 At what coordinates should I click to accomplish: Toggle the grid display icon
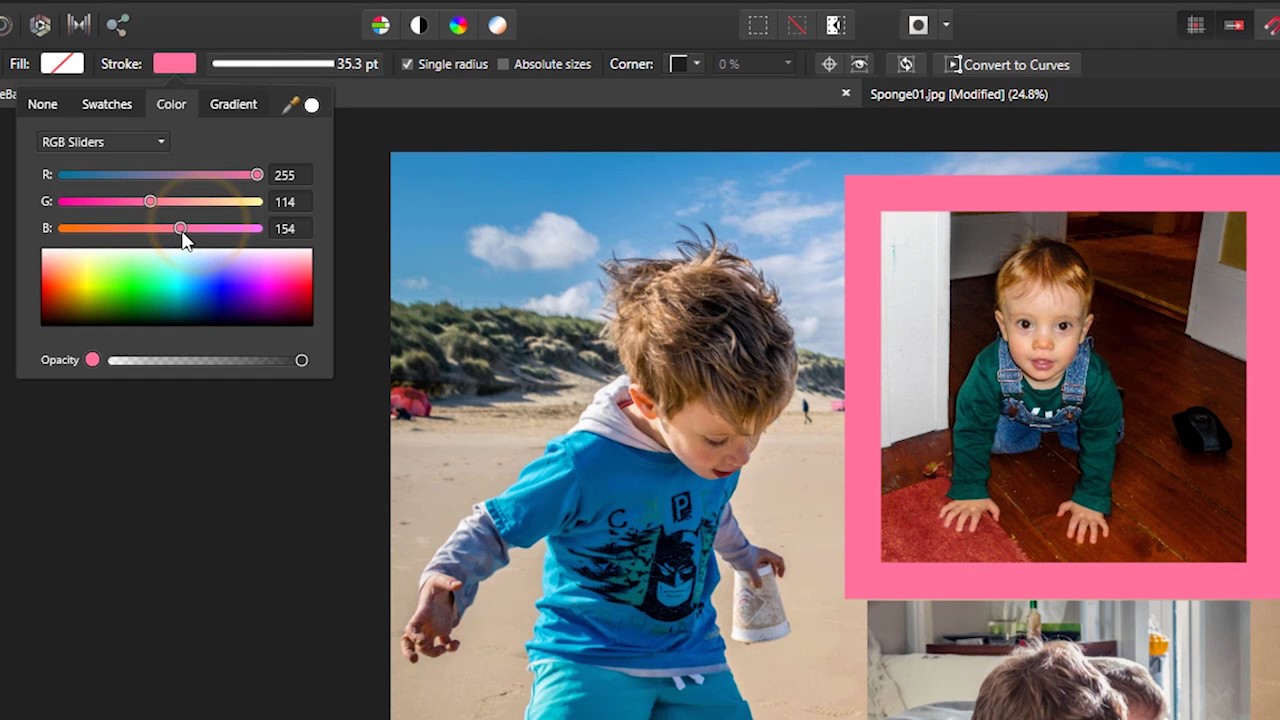coord(1195,26)
